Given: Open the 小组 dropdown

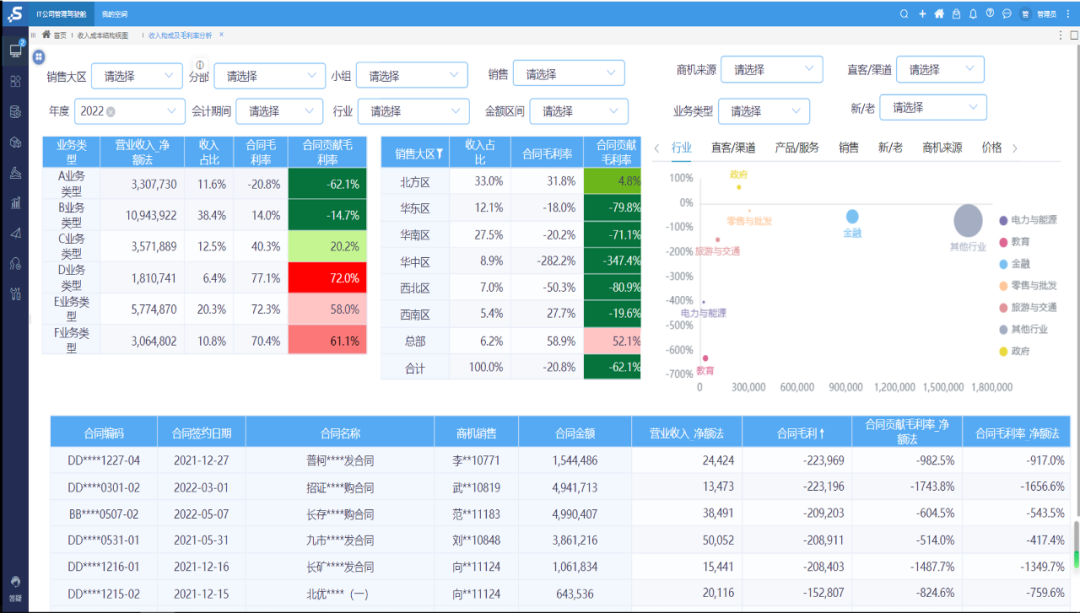Looking at the screenshot, I should 412,76.
